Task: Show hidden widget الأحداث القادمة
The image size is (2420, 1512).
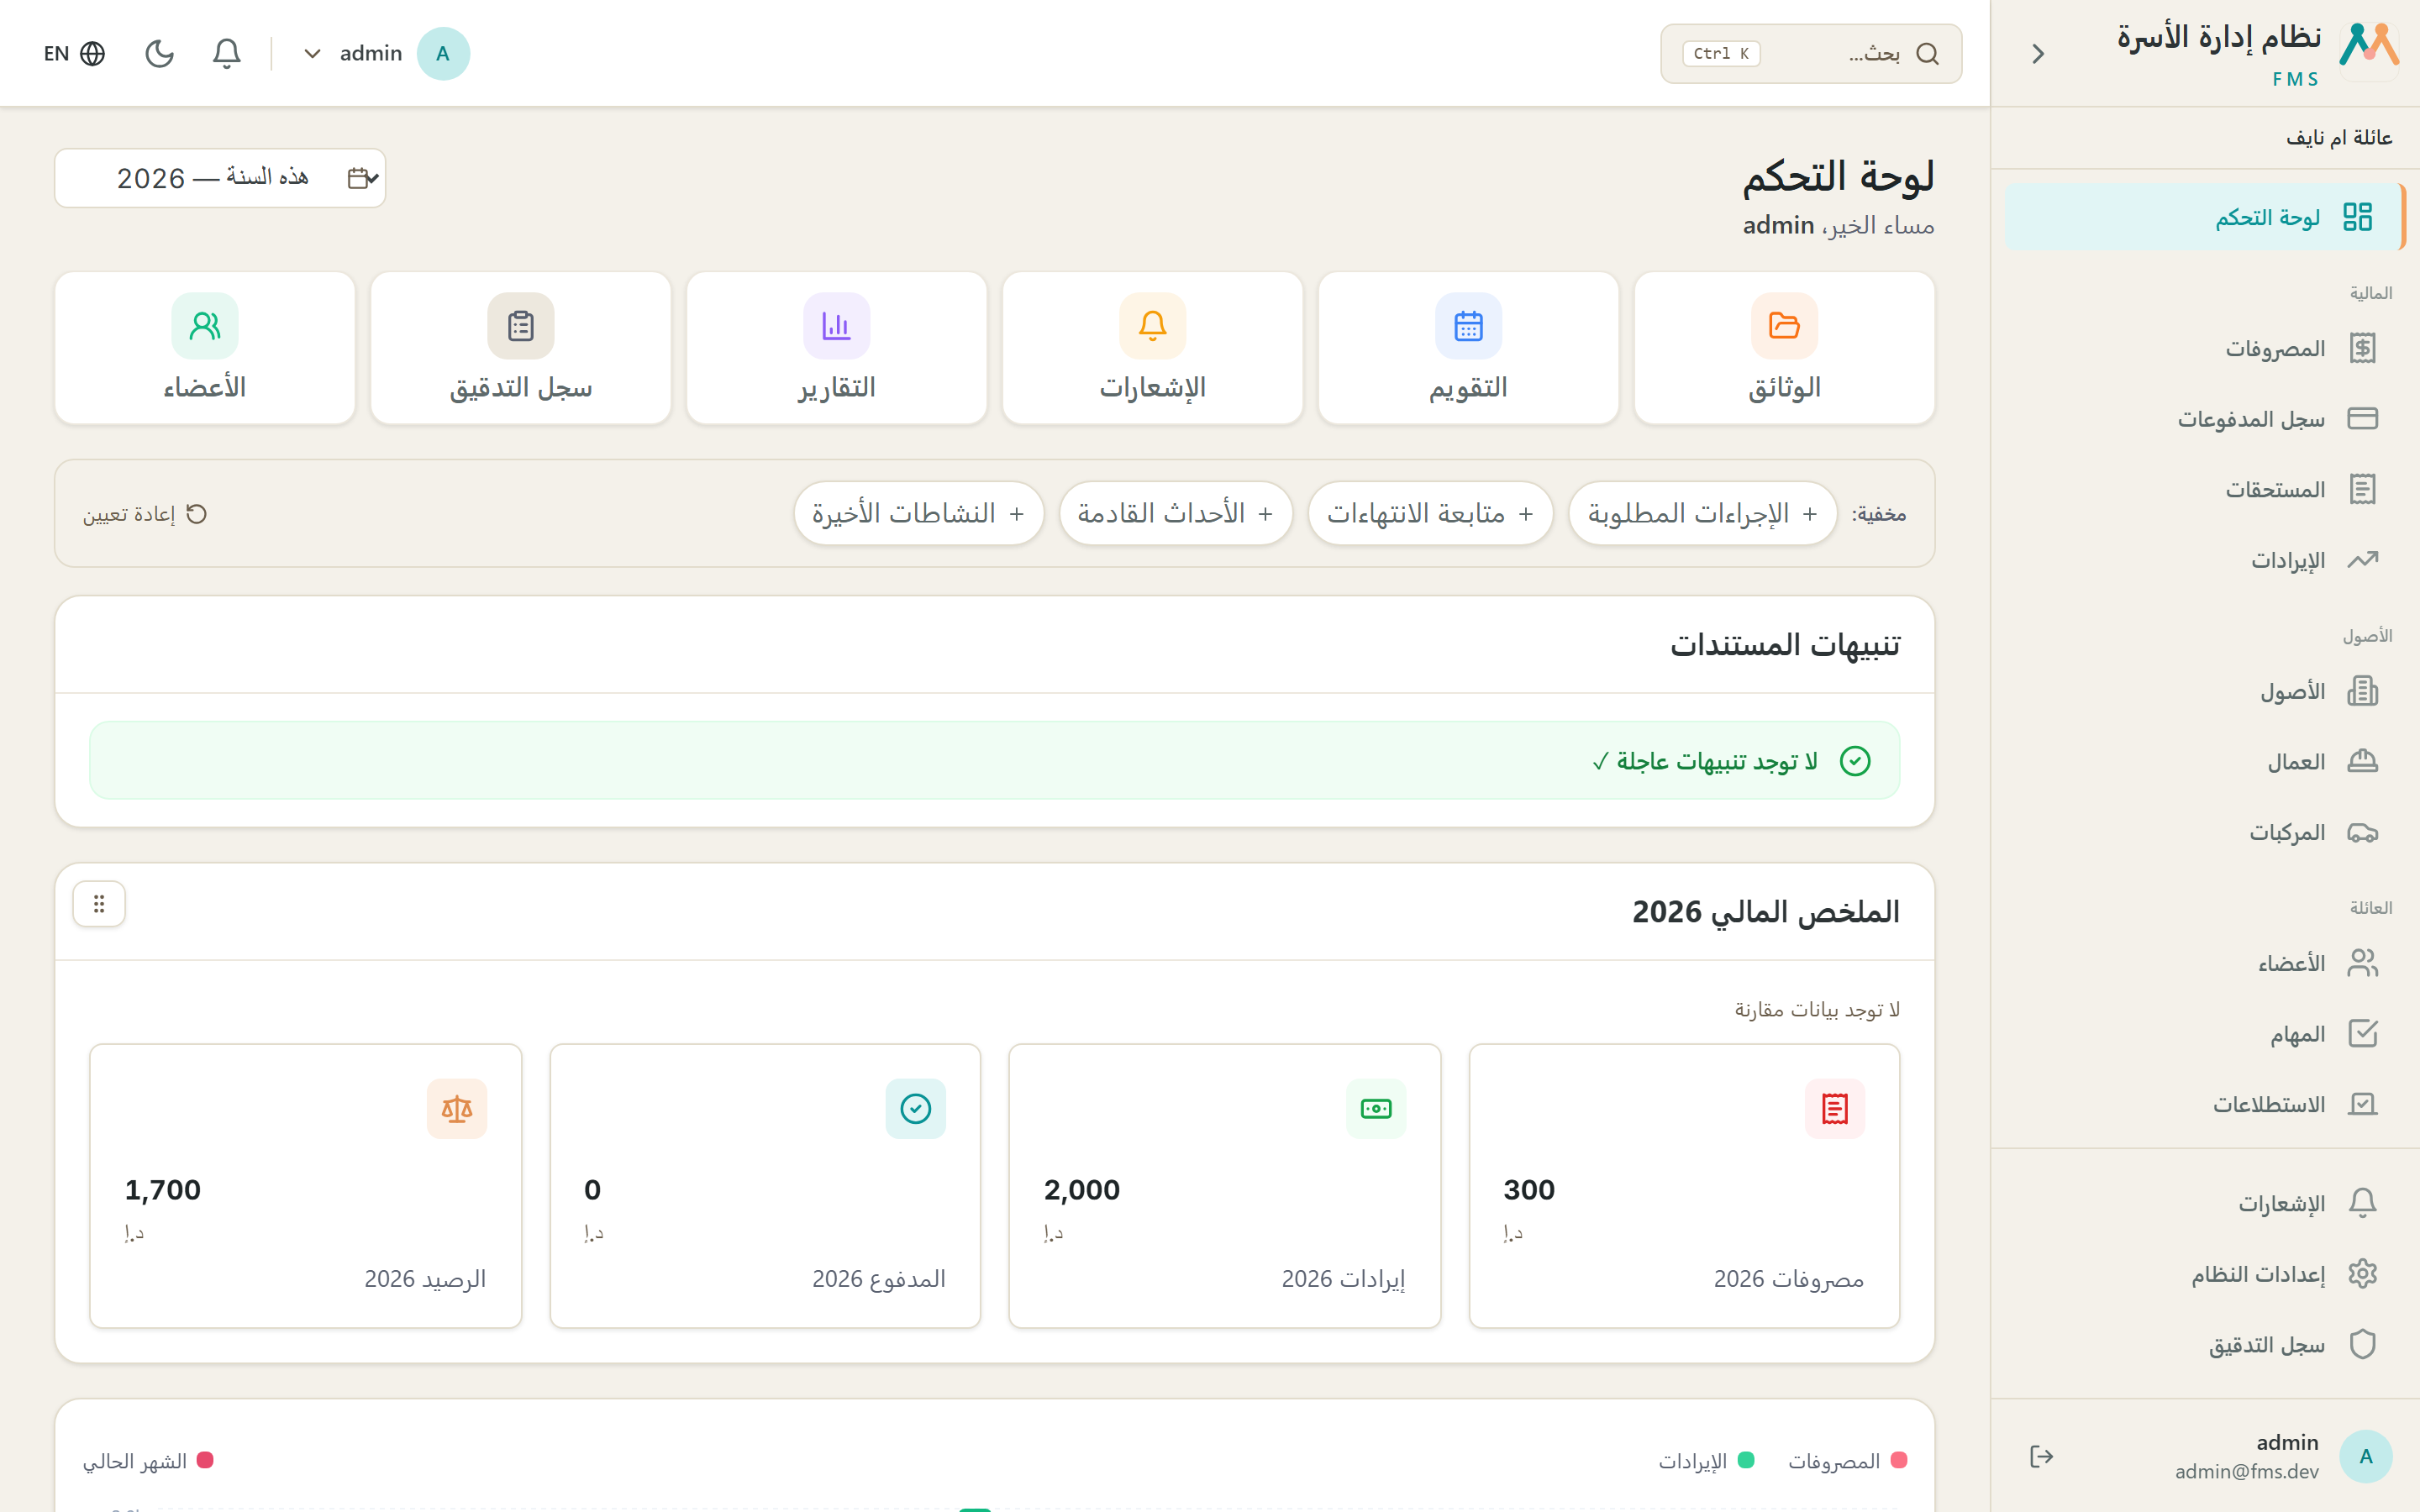Action: pyautogui.click(x=1175, y=513)
